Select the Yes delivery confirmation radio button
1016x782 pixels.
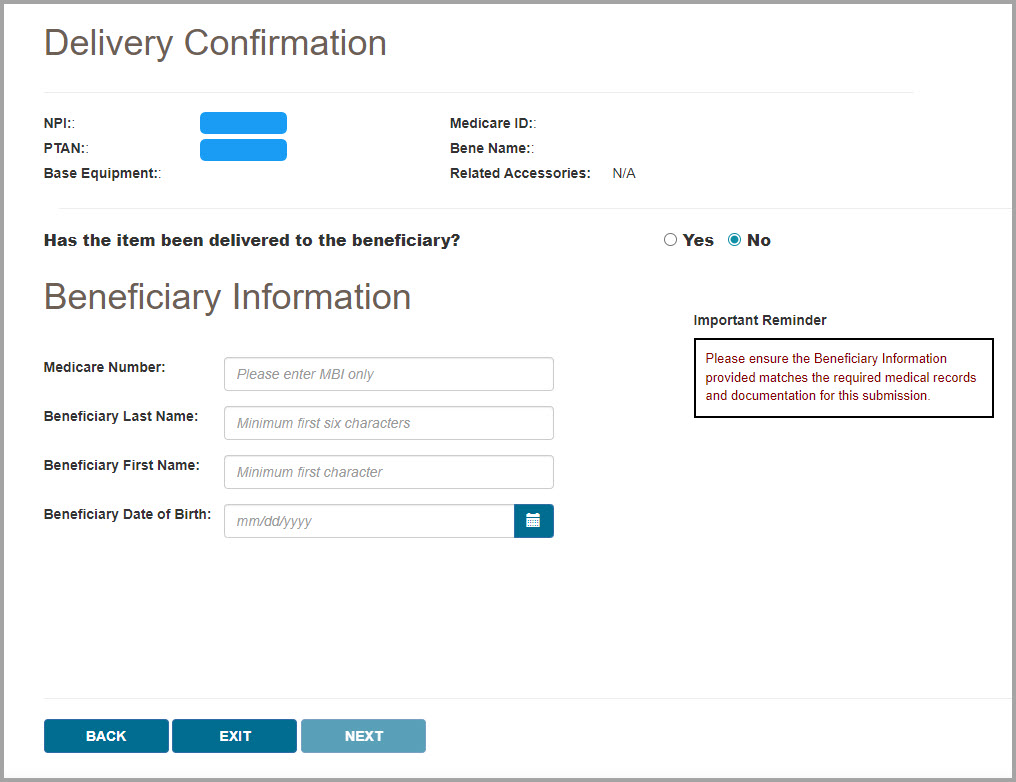coord(670,239)
